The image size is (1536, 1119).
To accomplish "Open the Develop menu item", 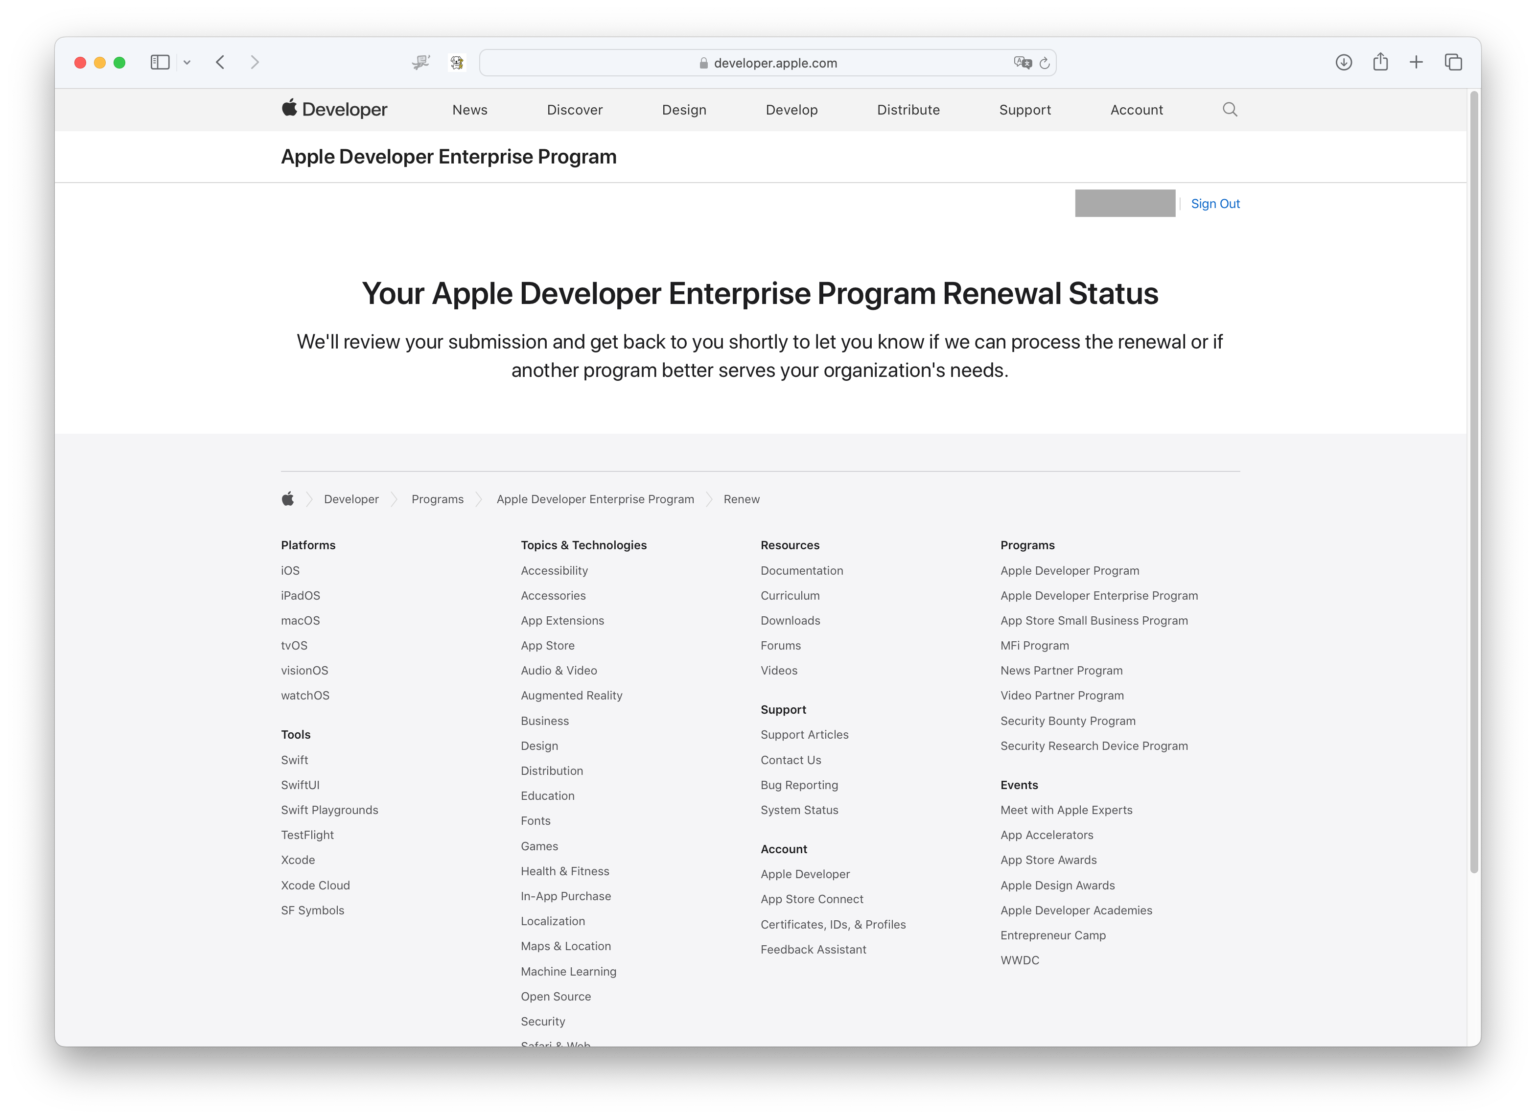I will pos(791,109).
